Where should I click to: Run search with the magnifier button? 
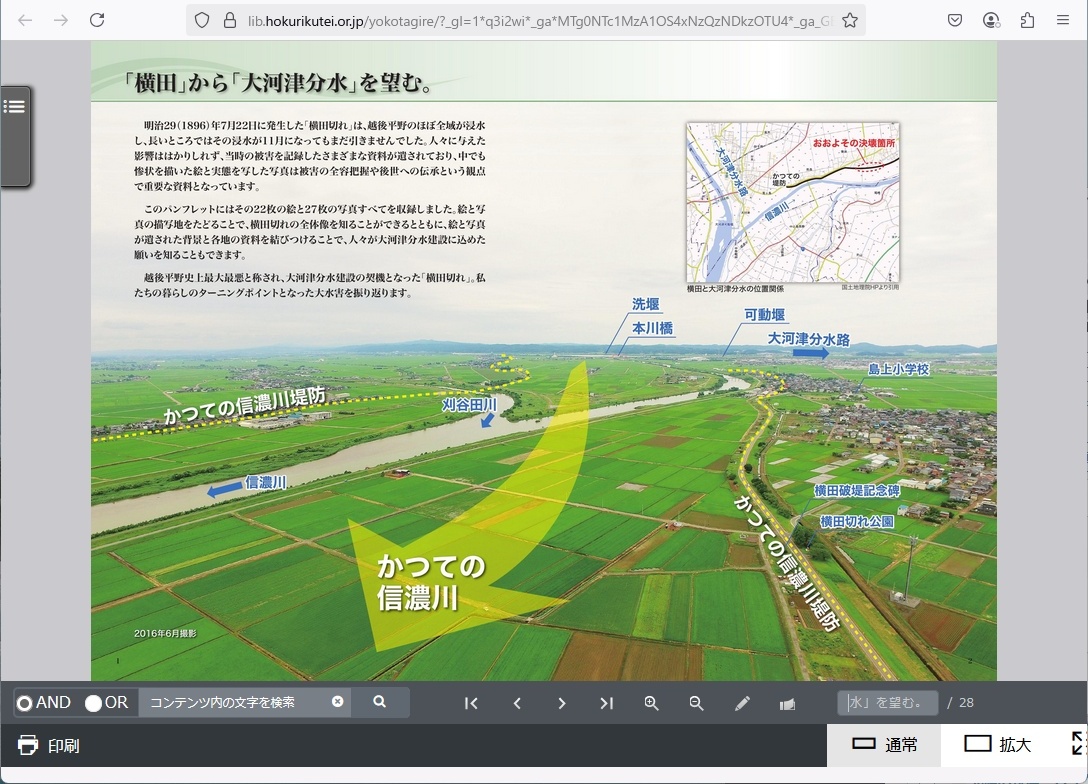tap(380, 702)
